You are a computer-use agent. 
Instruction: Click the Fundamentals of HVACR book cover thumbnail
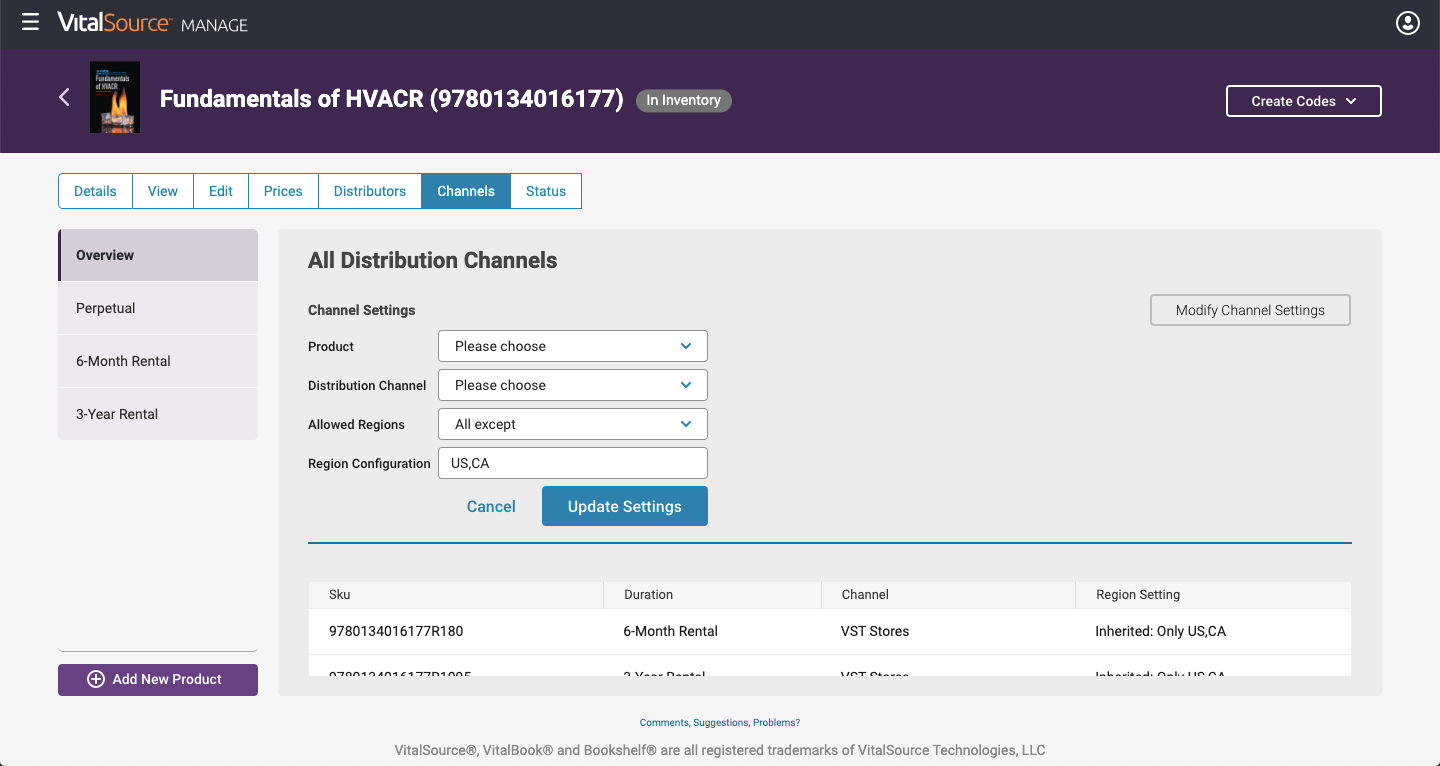coord(115,98)
